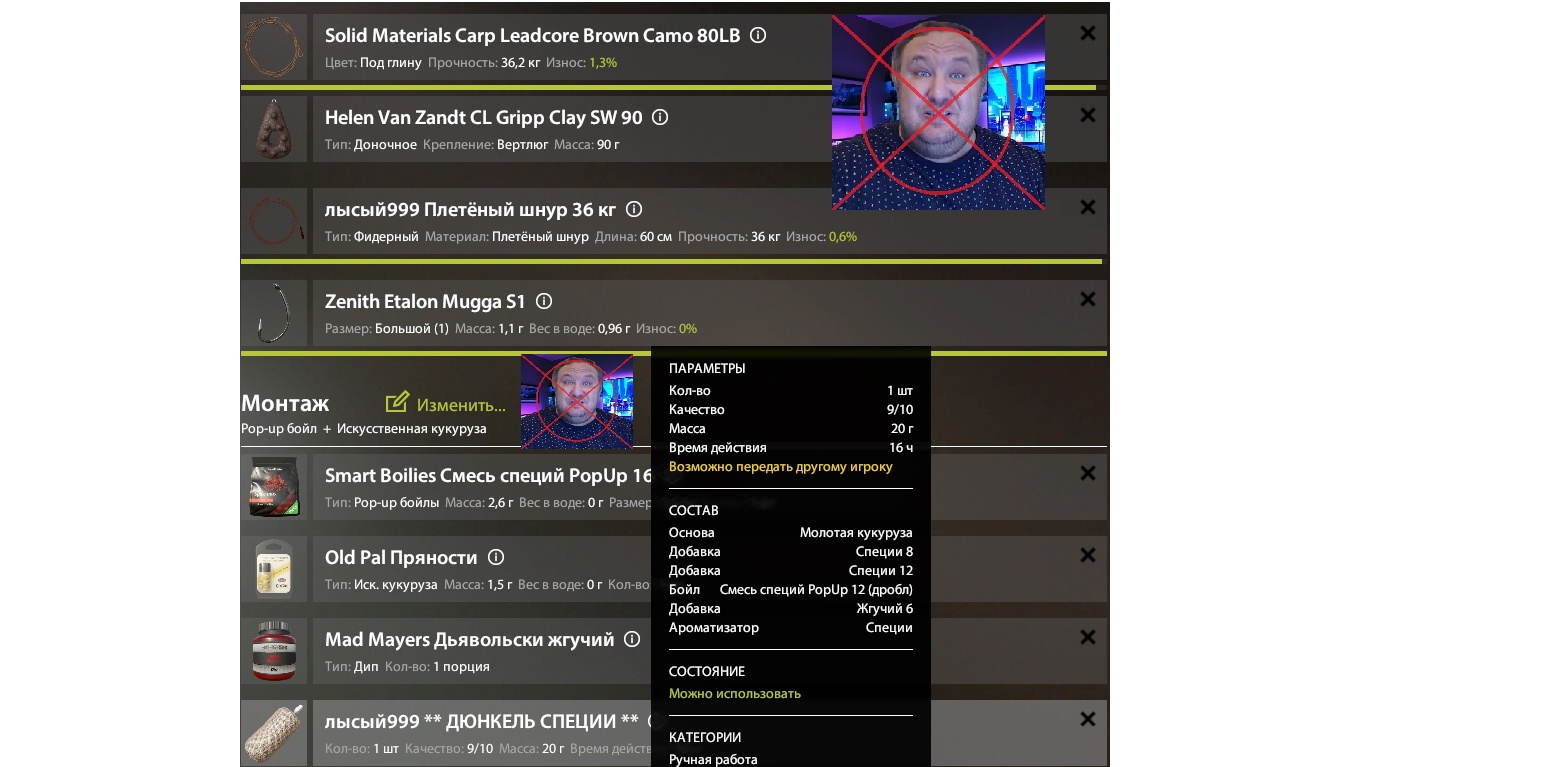Image resolution: width=1548 pixels, height=767 pixels.
Task: Show info for Old Pal Пряности
Action: (x=496, y=557)
